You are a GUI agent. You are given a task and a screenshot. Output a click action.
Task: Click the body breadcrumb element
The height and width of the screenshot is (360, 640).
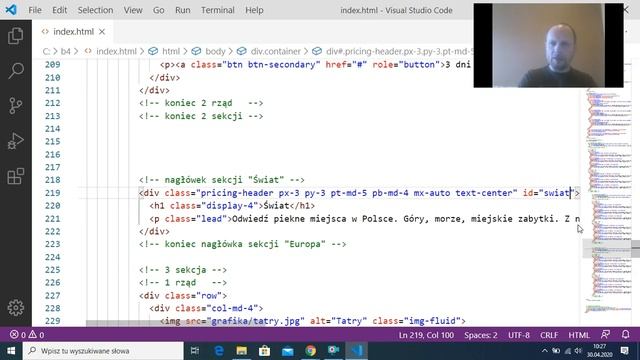tap(209, 51)
